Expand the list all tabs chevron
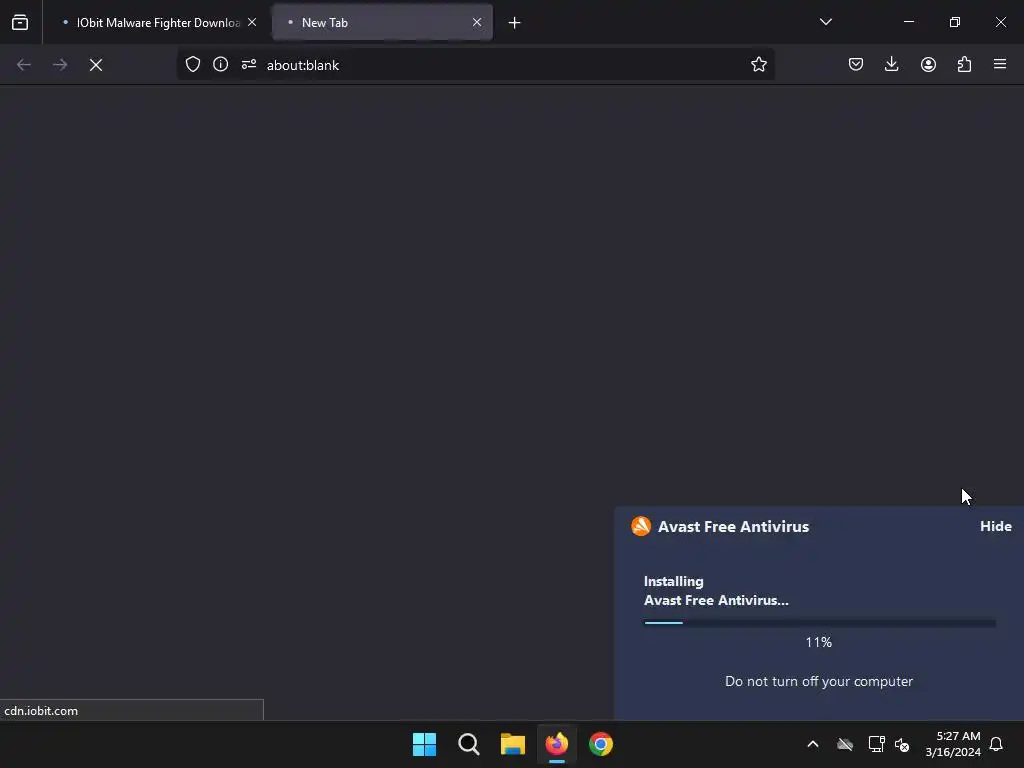 pyautogui.click(x=825, y=22)
